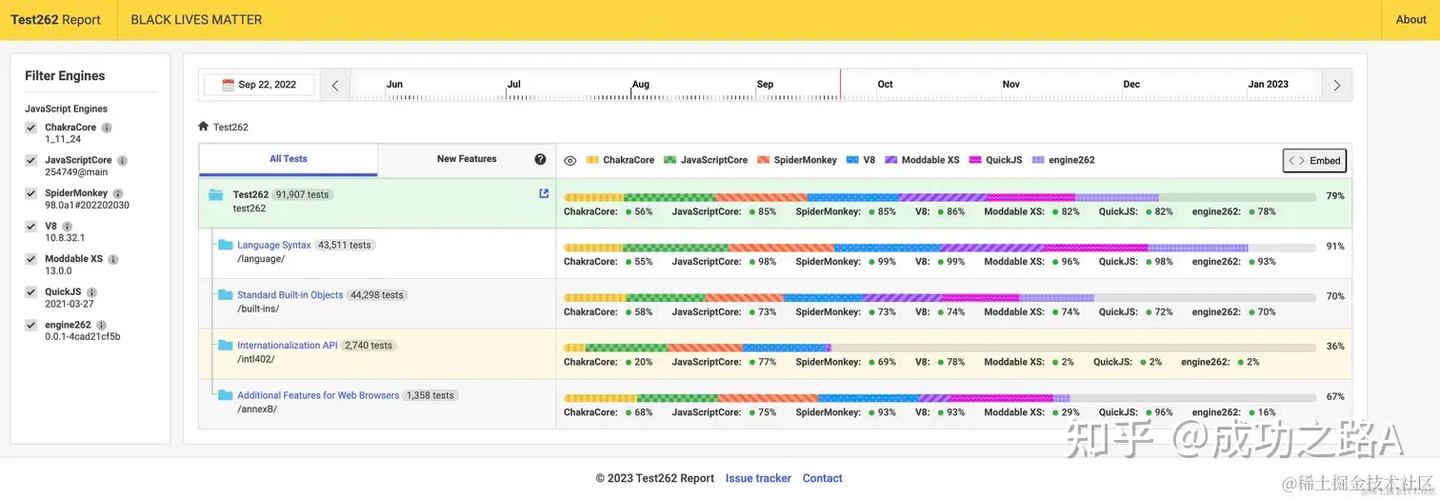Toggle SpiderMonkey engine checkbox

coord(31,193)
